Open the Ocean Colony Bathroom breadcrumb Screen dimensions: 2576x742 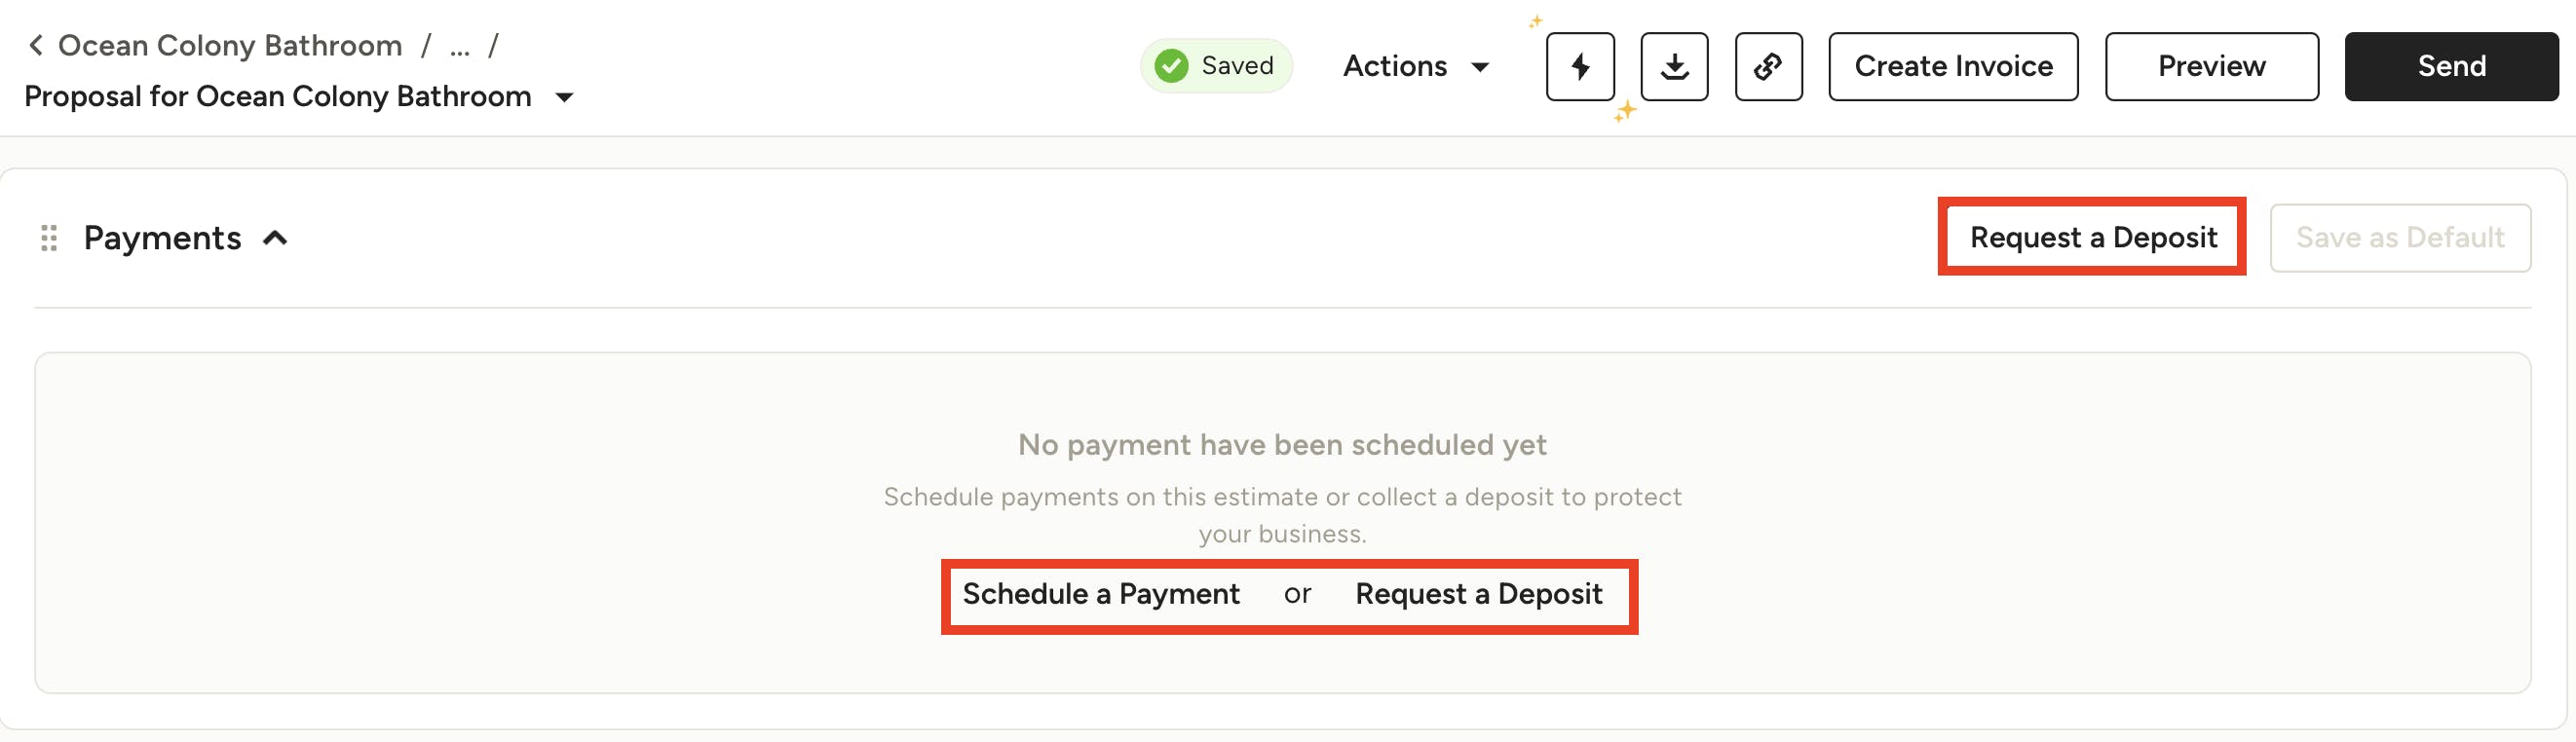pyautogui.click(x=230, y=45)
